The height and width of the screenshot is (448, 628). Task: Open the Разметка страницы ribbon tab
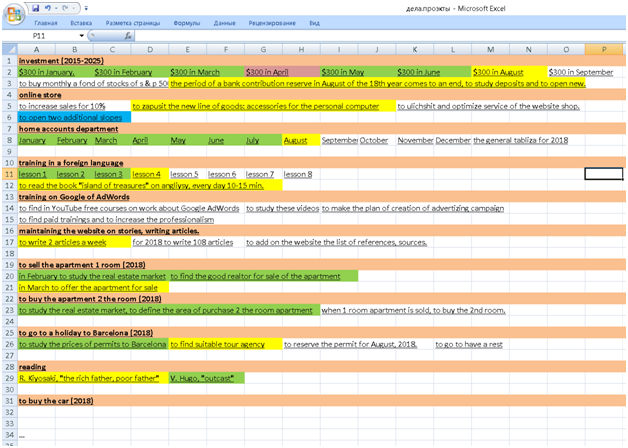pyautogui.click(x=133, y=23)
